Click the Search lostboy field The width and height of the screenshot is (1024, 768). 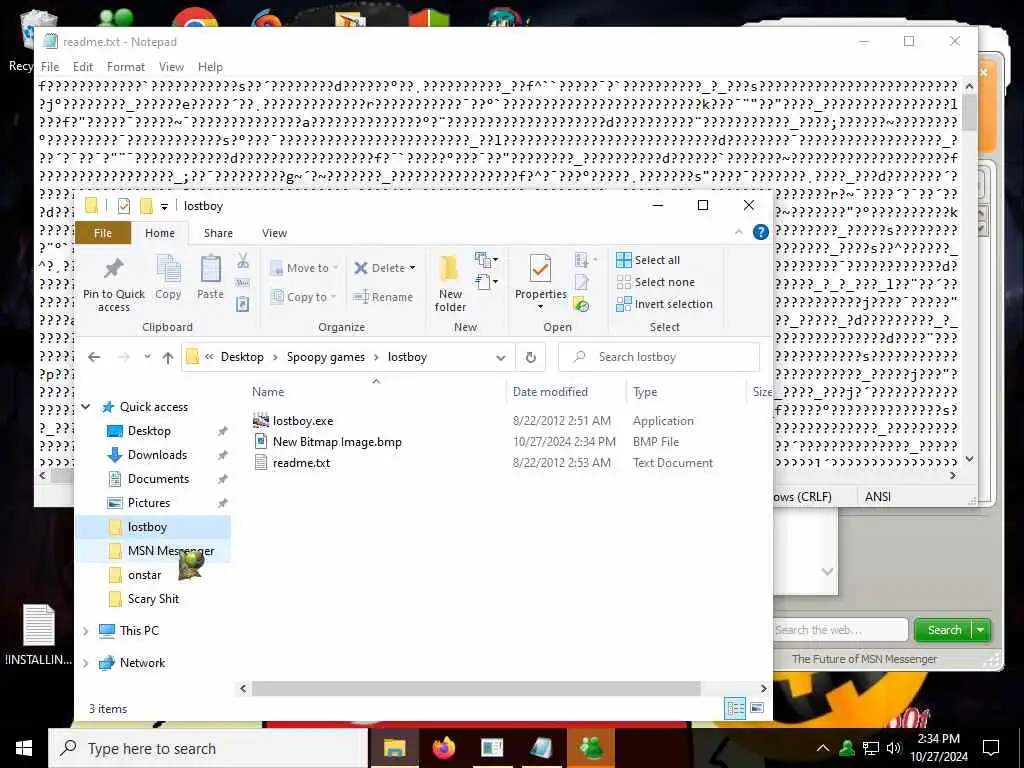(659, 357)
